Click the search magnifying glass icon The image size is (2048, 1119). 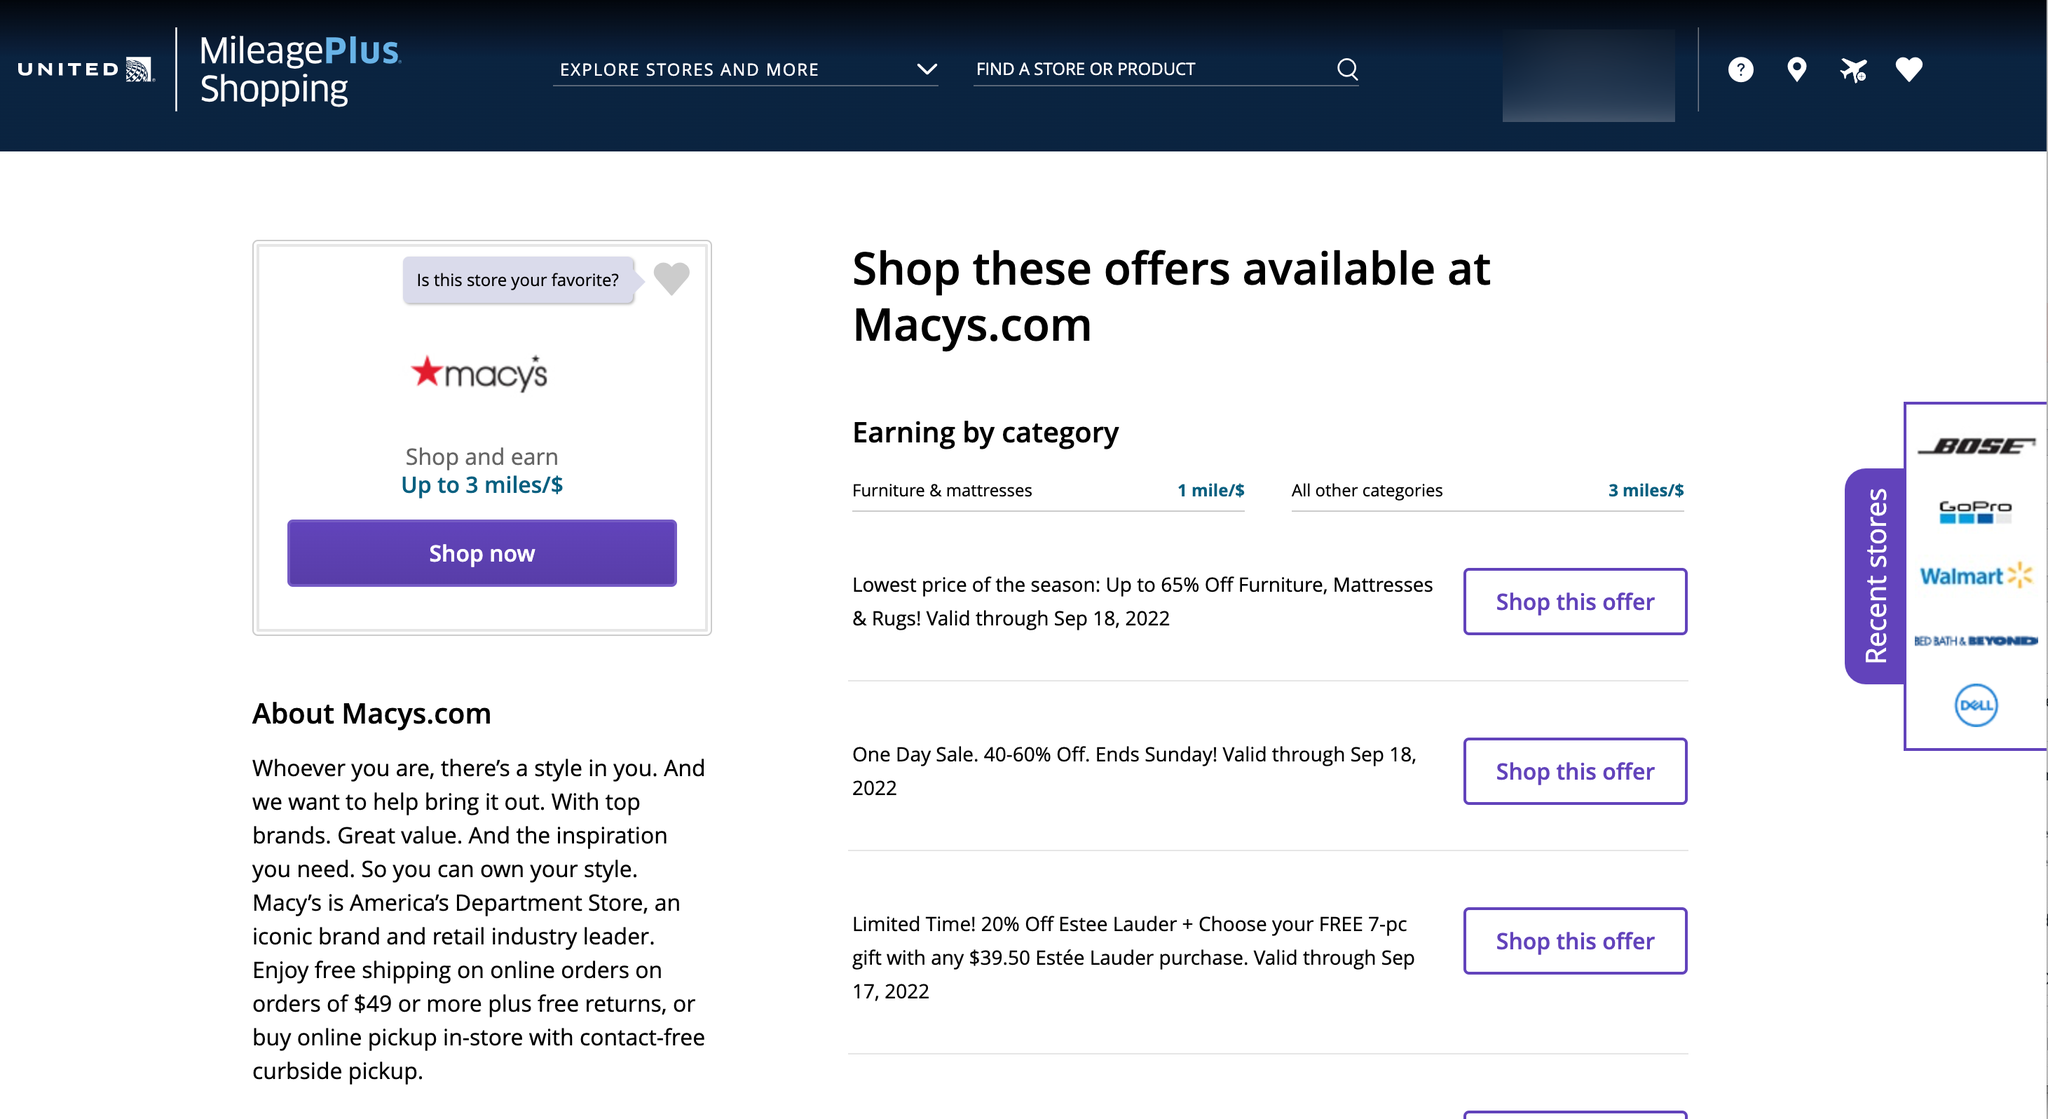point(1347,69)
